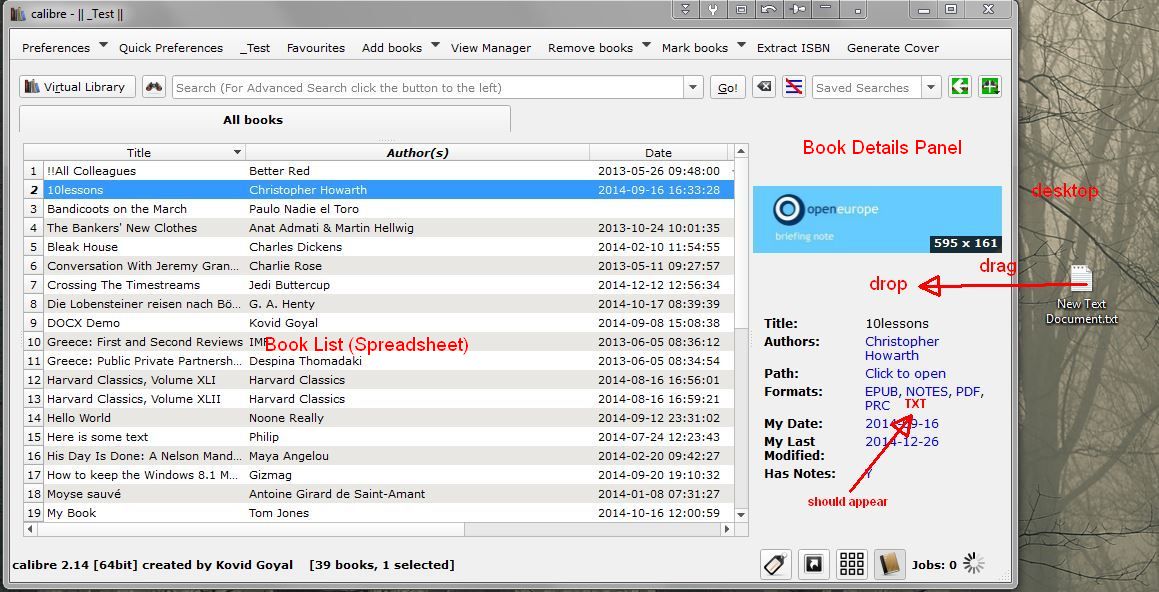Image resolution: width=1159 pixels, height=592 pixels.
Task: Click the undo arrow icon in title bar
Action: 769,10
